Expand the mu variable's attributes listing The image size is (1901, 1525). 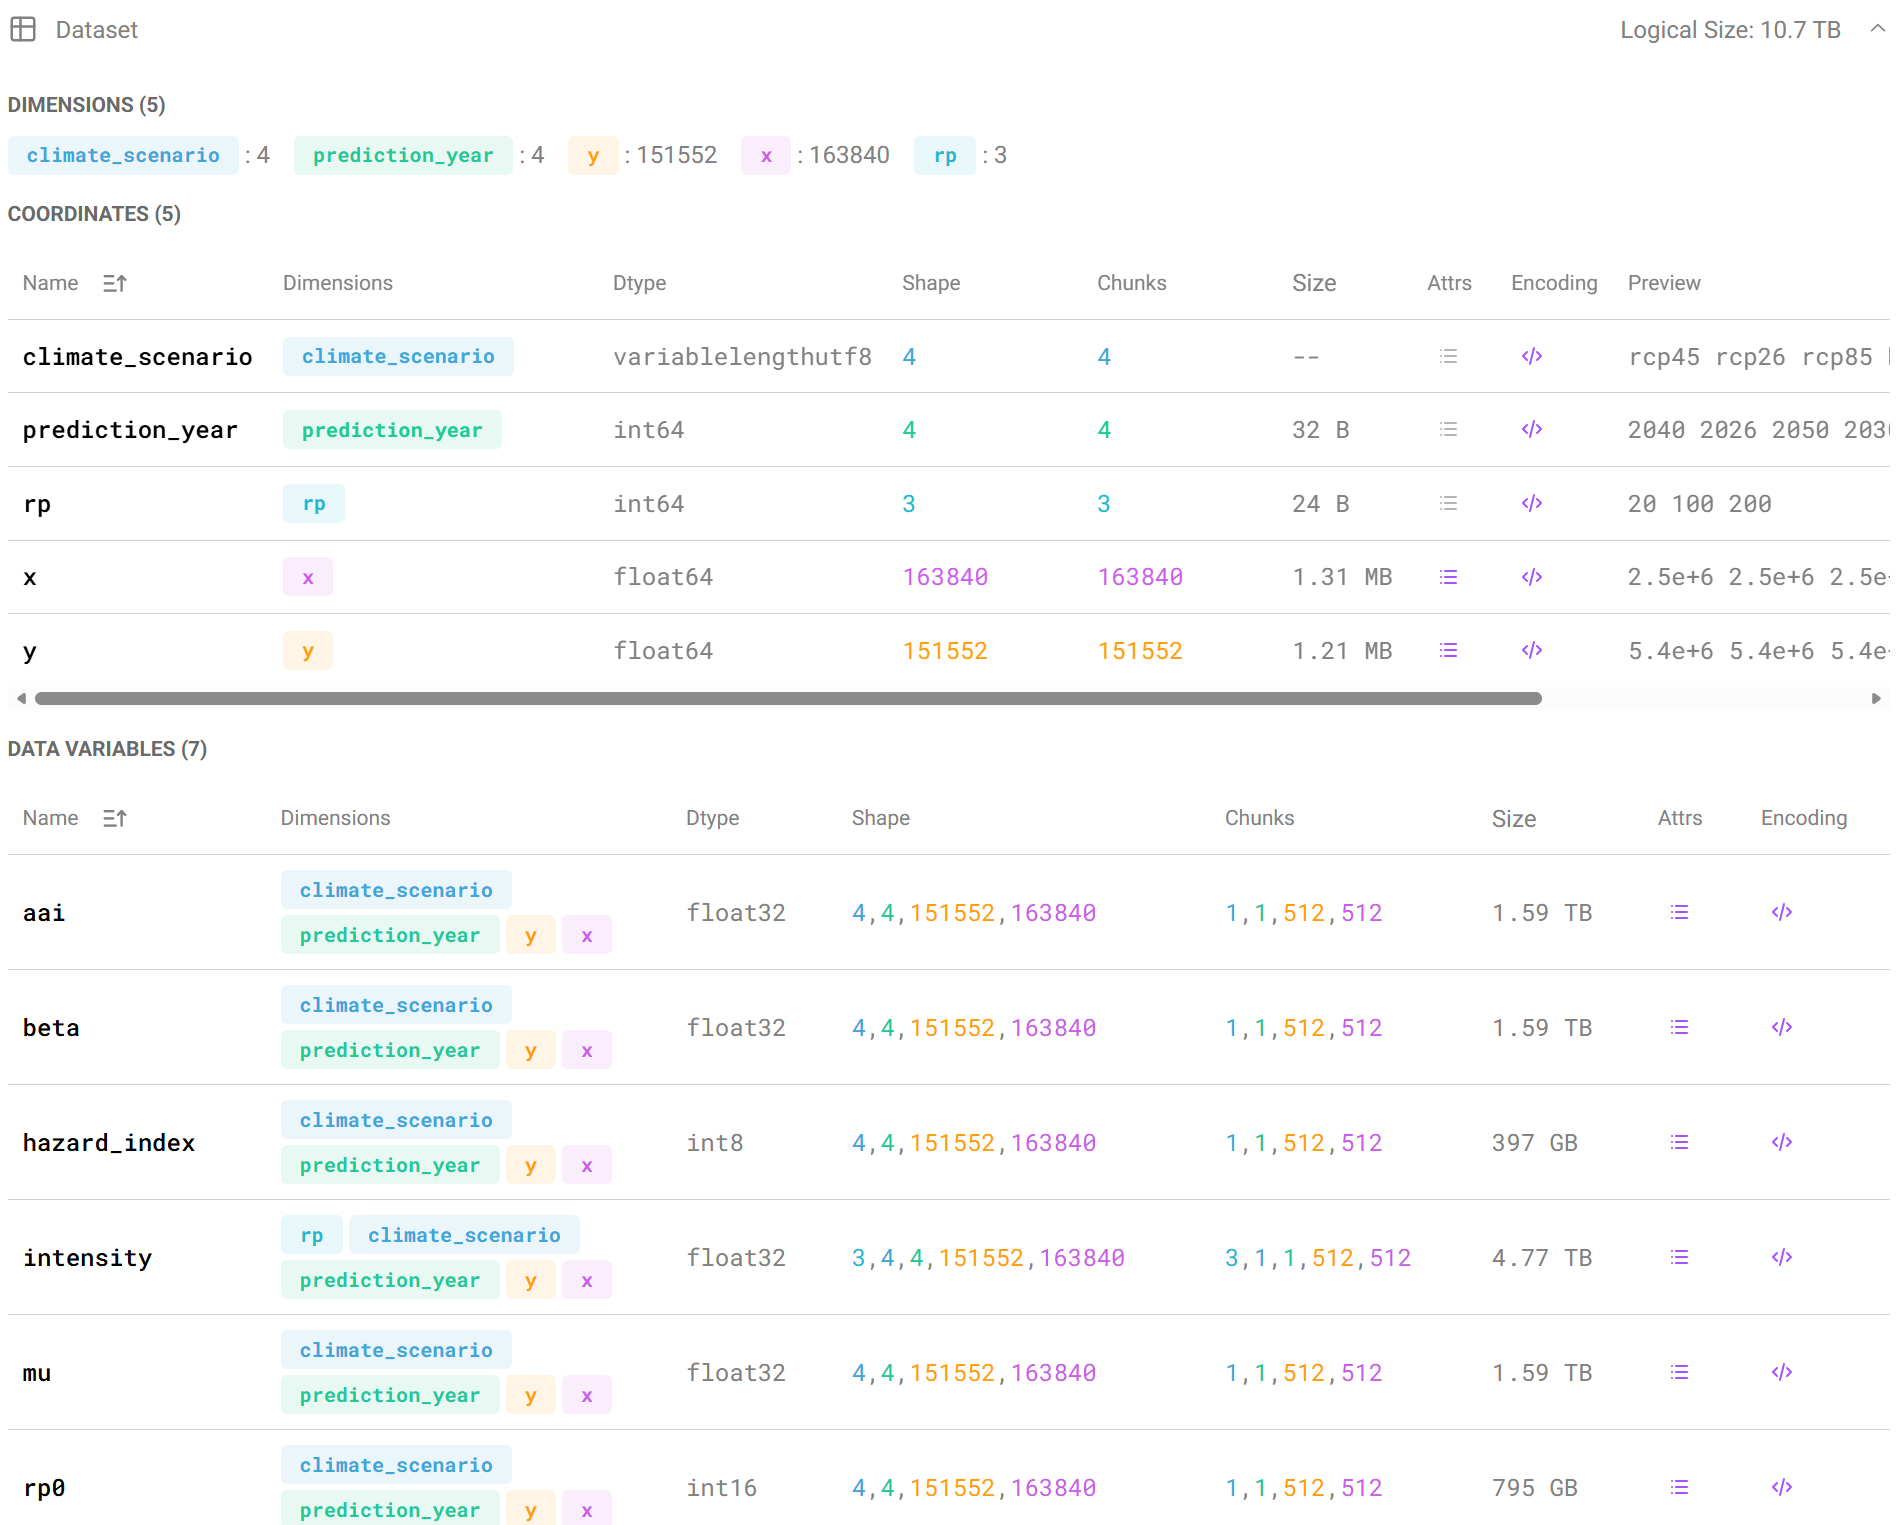[1679, 1372]
